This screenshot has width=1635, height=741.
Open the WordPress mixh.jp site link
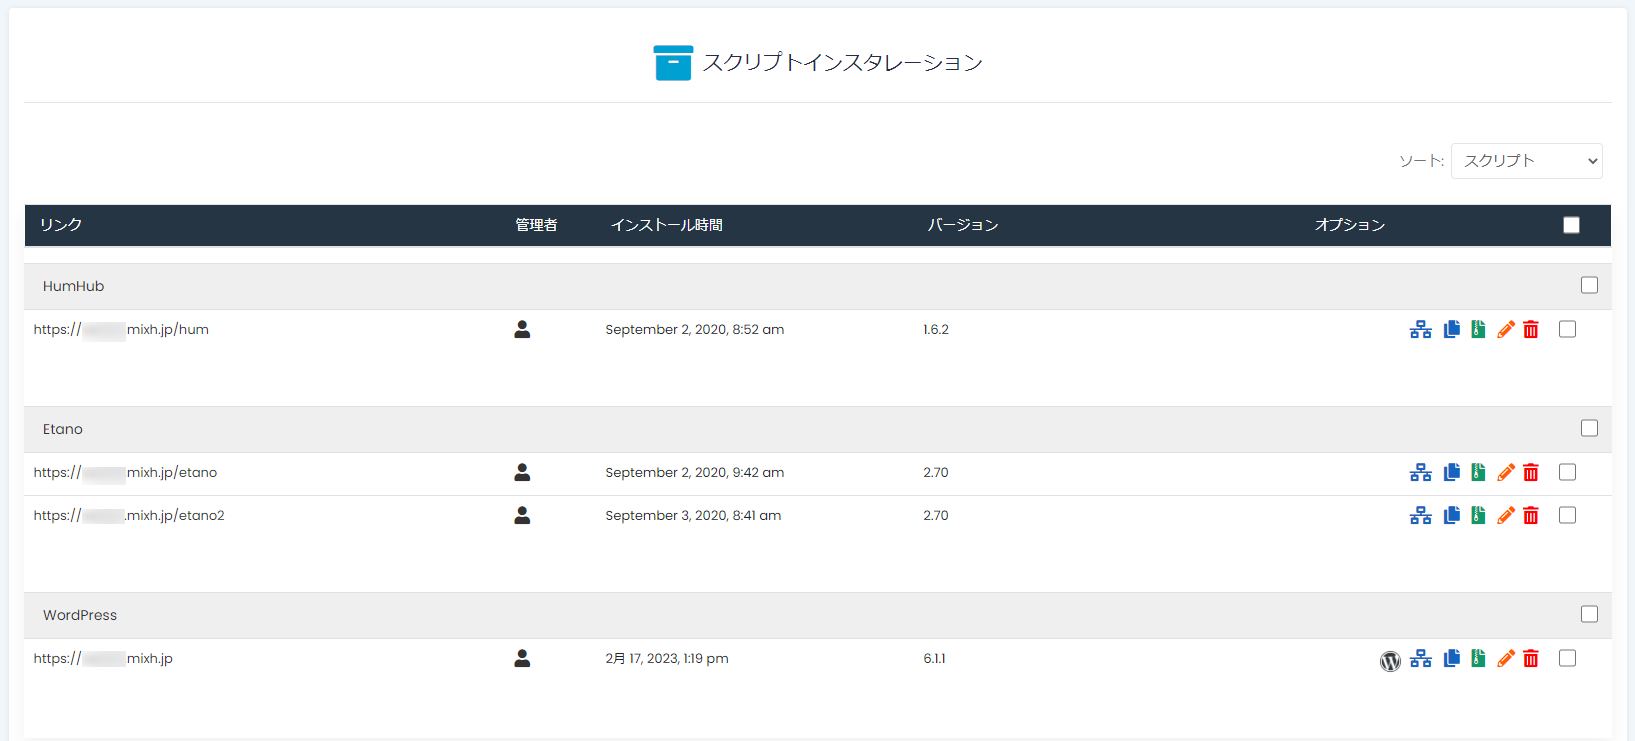coord(103,658)
